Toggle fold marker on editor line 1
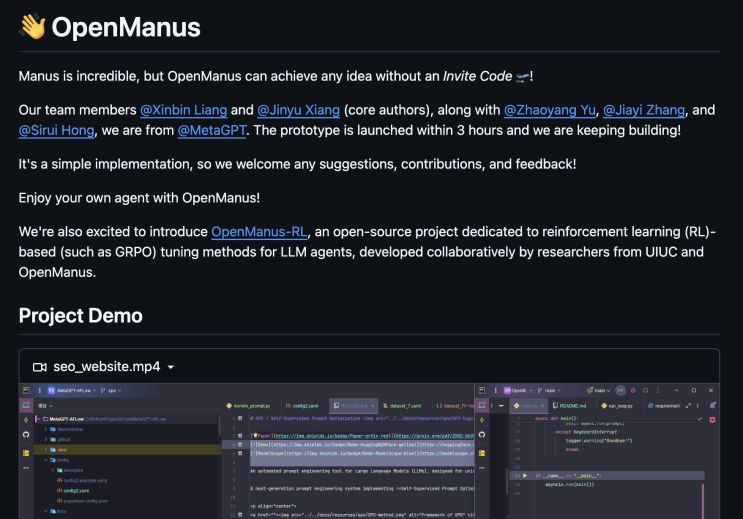The image size is (743, 519). [x=240, y=419]
